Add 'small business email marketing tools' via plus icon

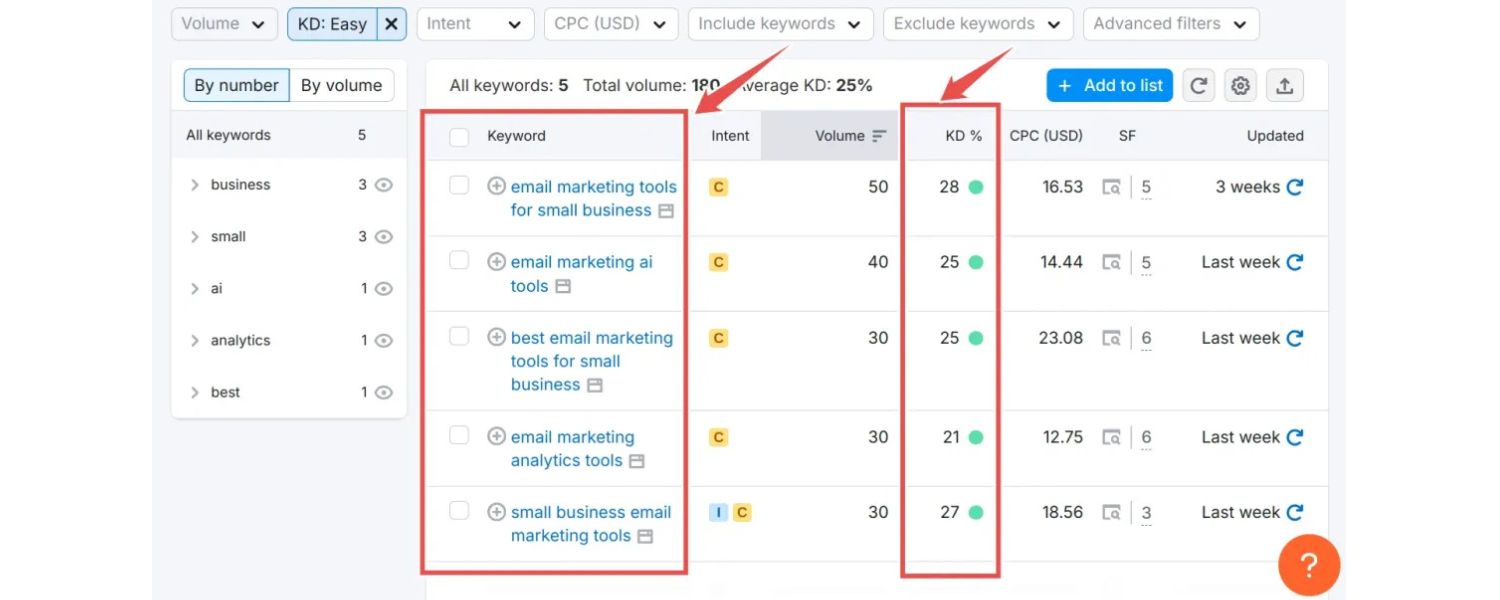(x=496, y=512)
